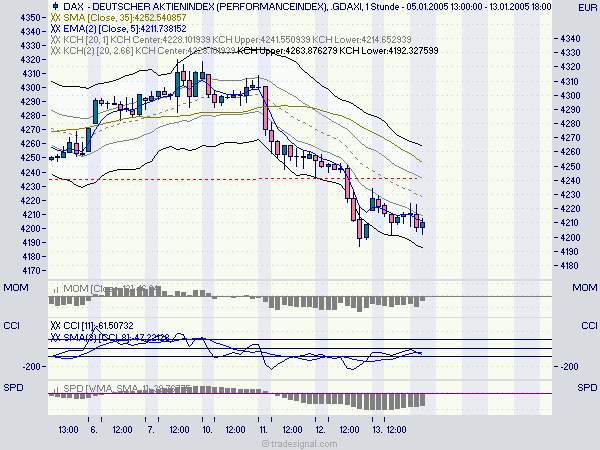This screenshot has height=450, width=600.
Task: Click the 6. date label on the time axis
Action: click(94, 430)
